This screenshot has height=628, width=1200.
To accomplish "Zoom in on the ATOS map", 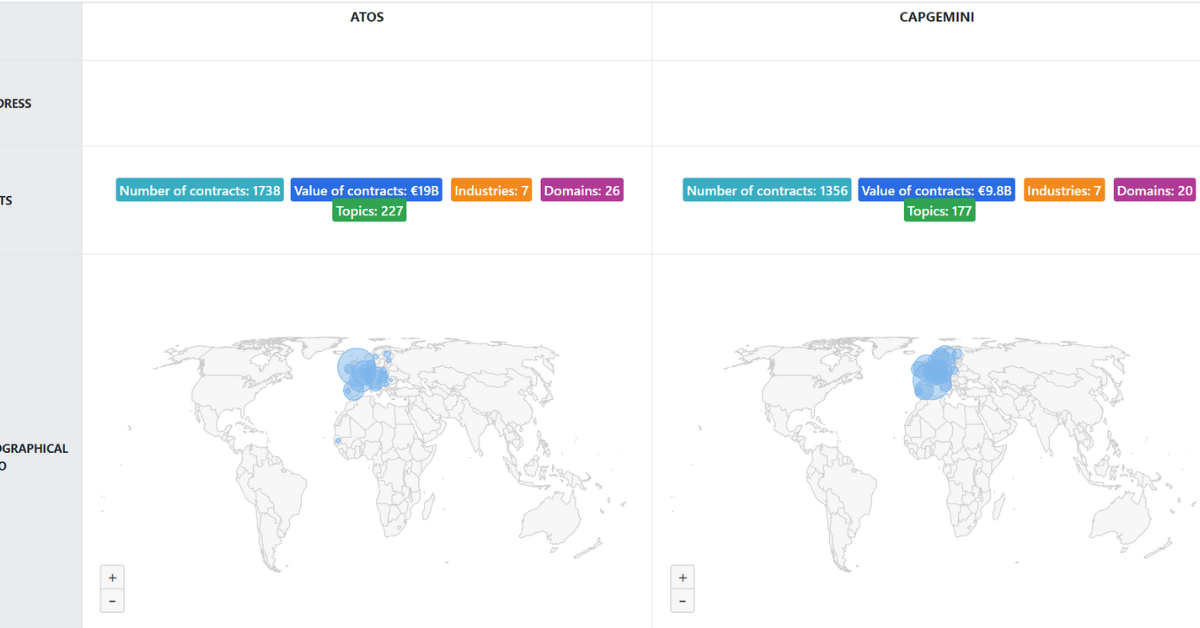I will 112,577.
